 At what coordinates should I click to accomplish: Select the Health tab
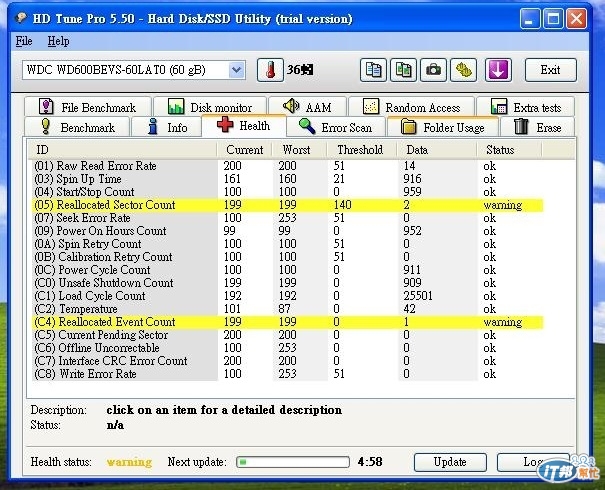[244, 125]
